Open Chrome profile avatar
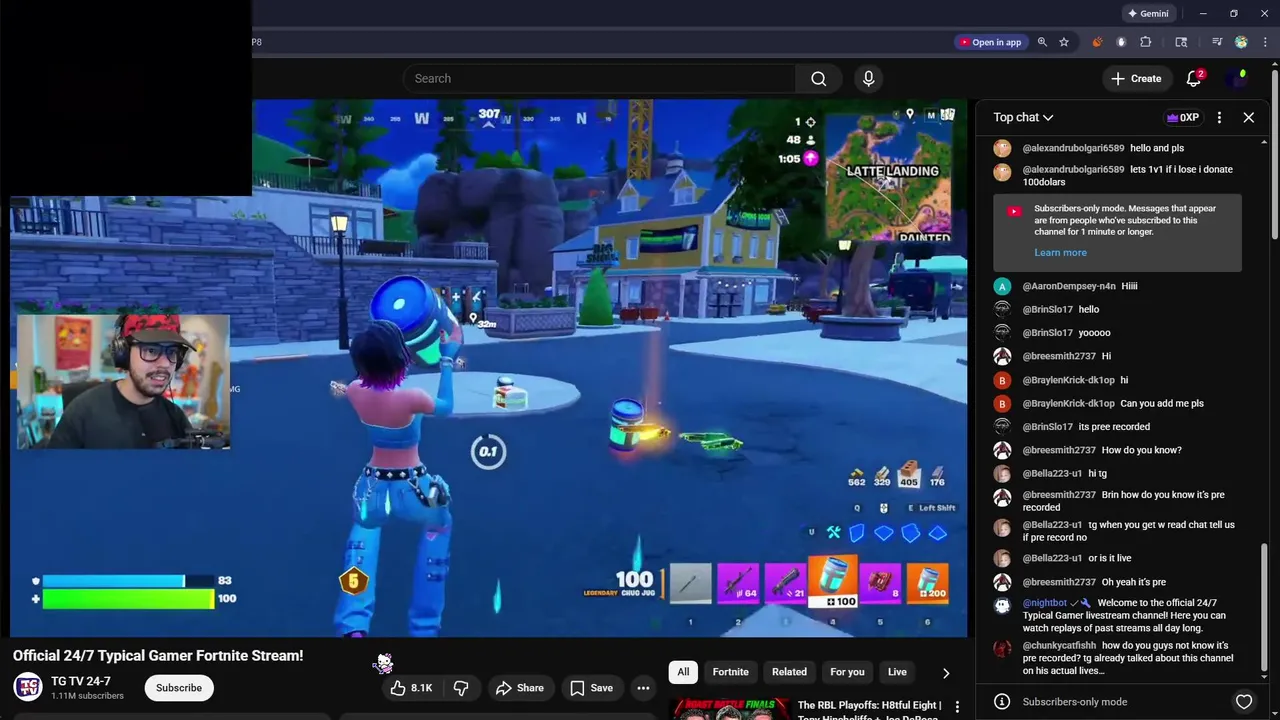Image resolution: width=1280 pixels, height=720 pixels. click(1241, 42)
